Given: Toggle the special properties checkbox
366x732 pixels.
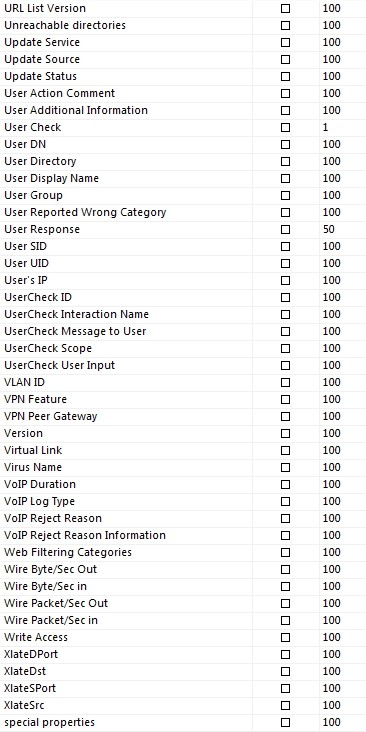Looking at the screenshot, I should (x=285, y=722).
